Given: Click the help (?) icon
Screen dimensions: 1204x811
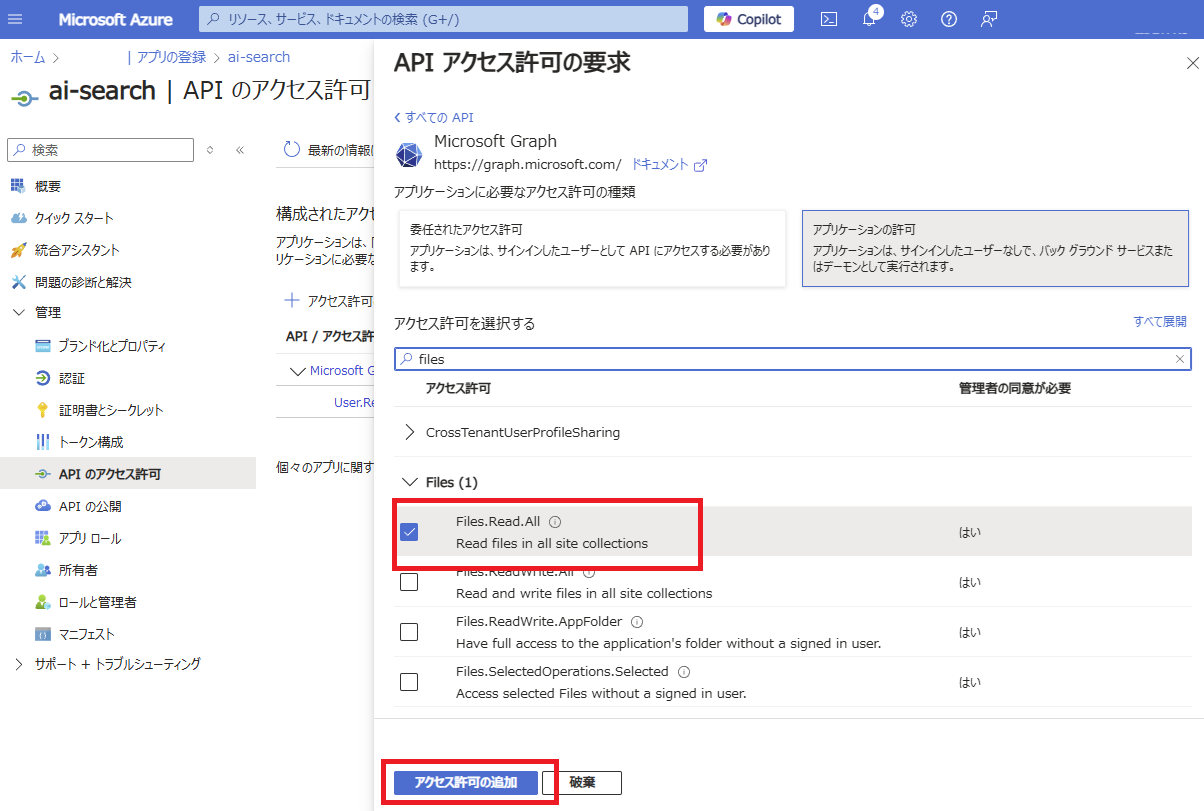Looking at the screenshot, I should (948, 18).
